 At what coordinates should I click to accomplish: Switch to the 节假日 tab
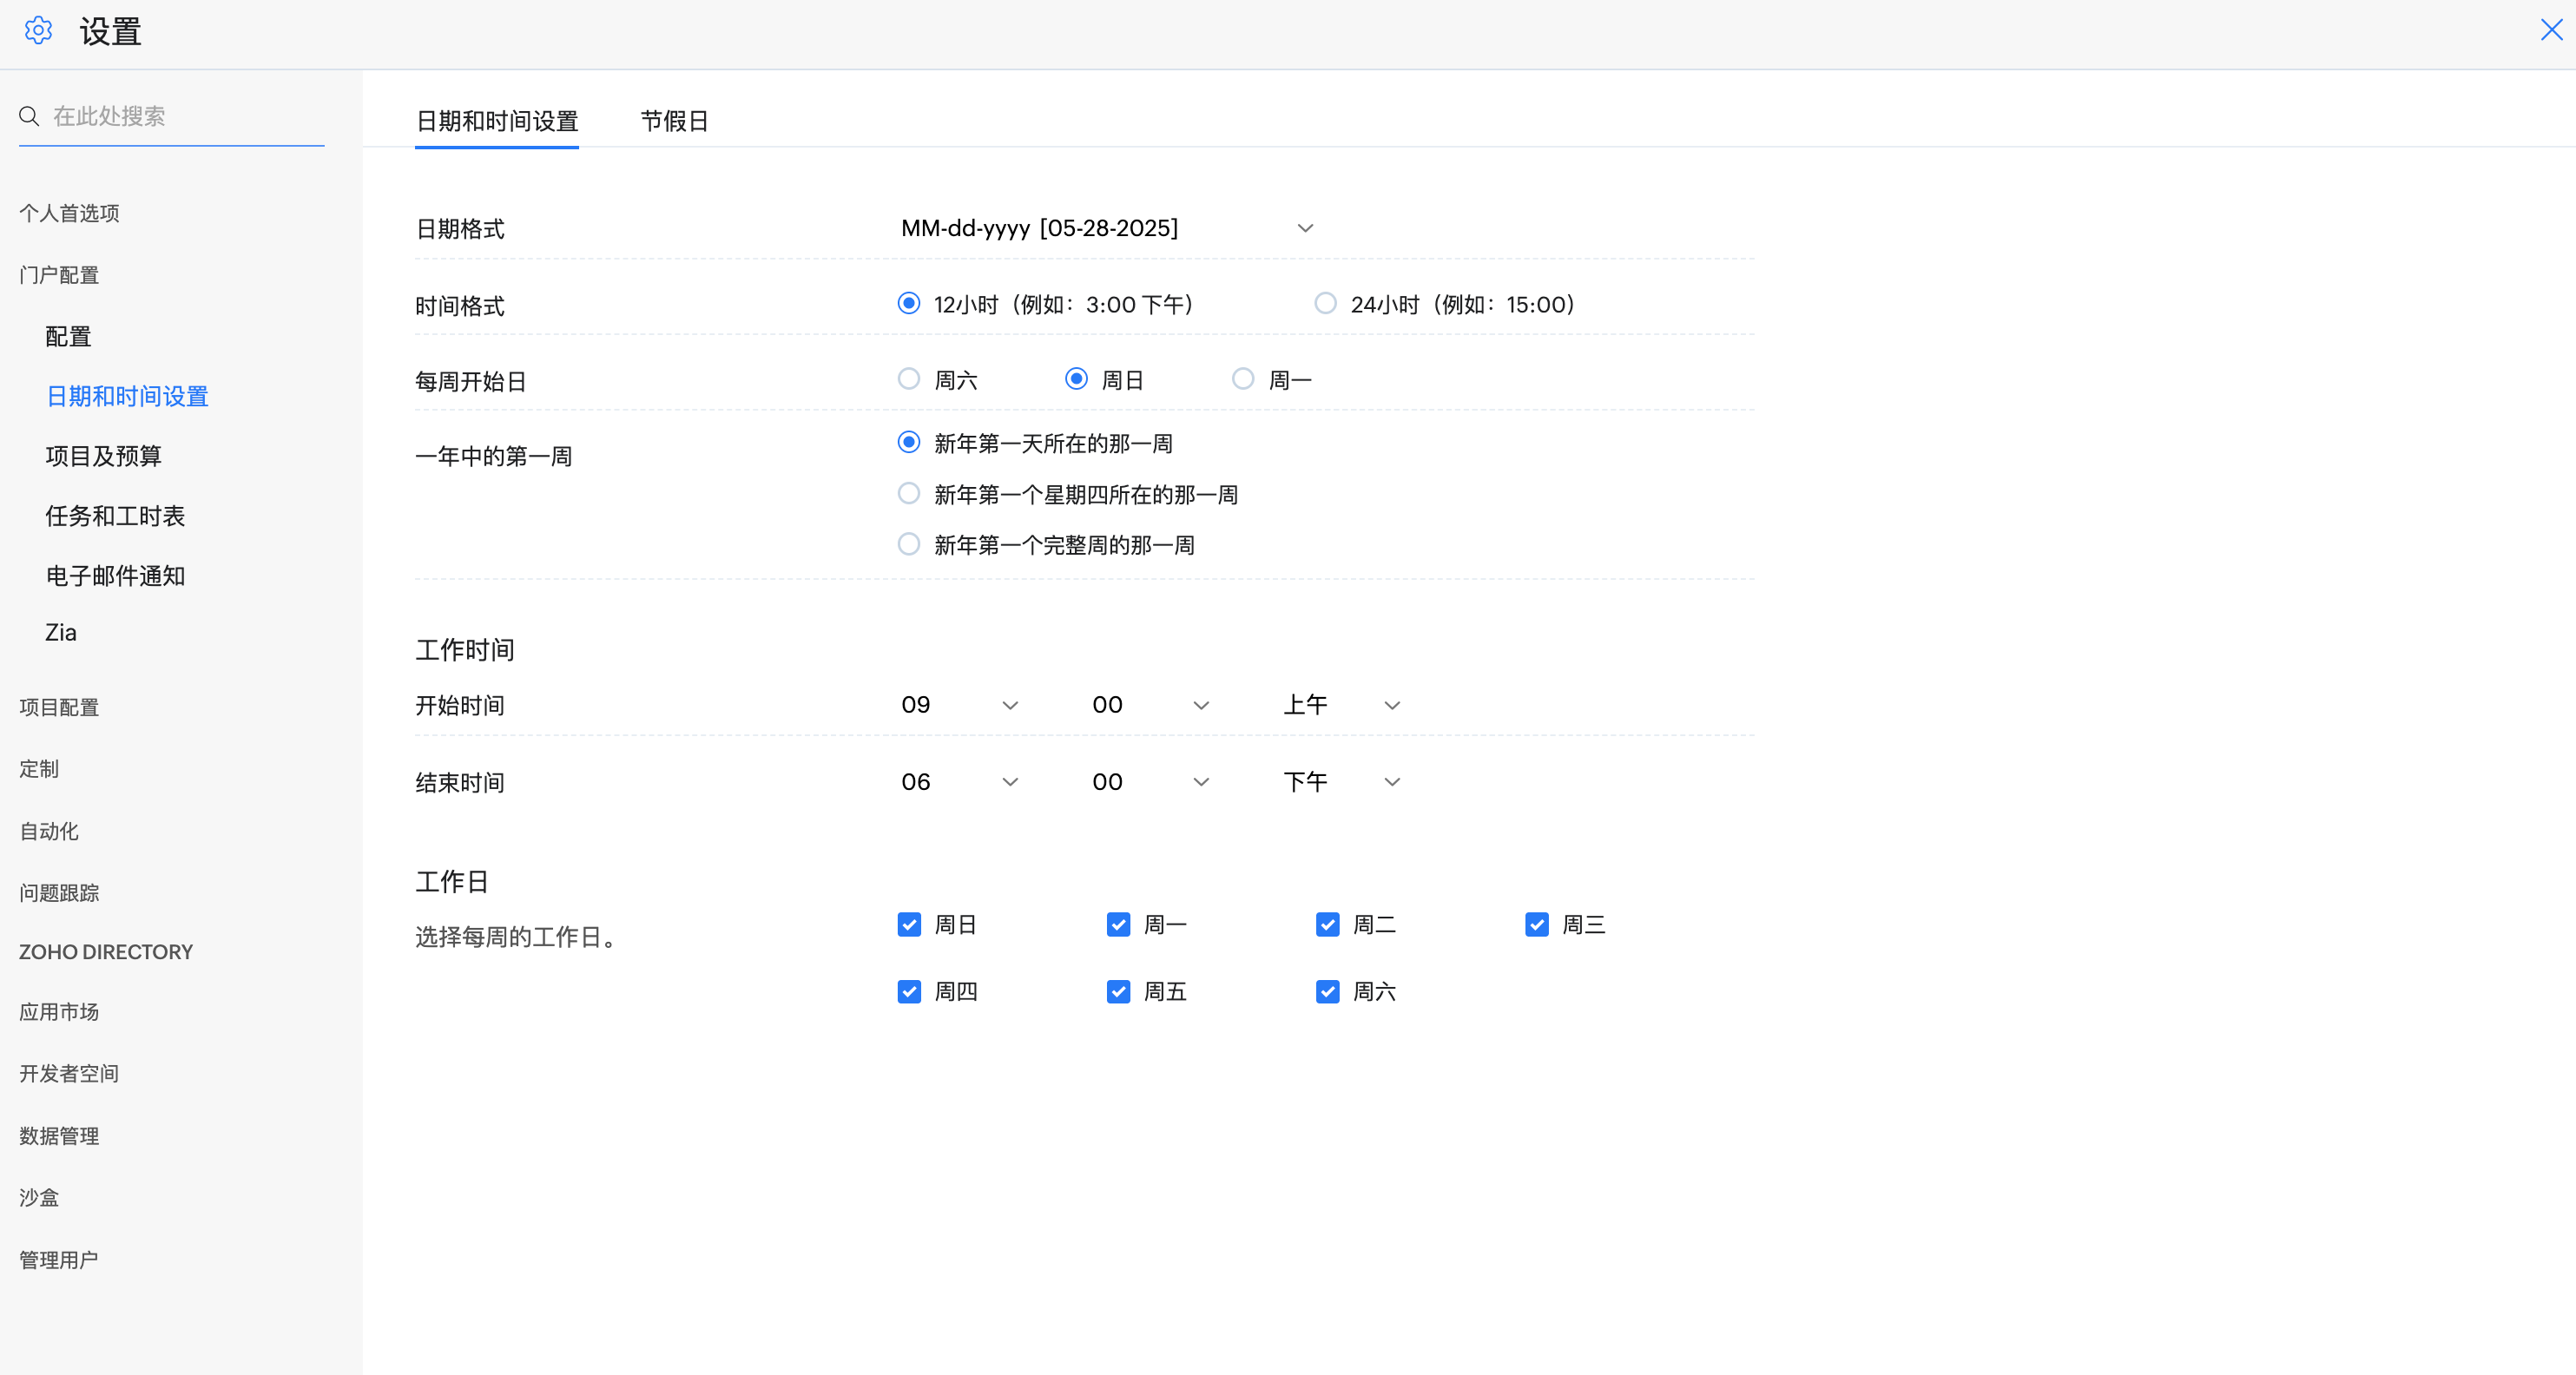click(674, 121)
